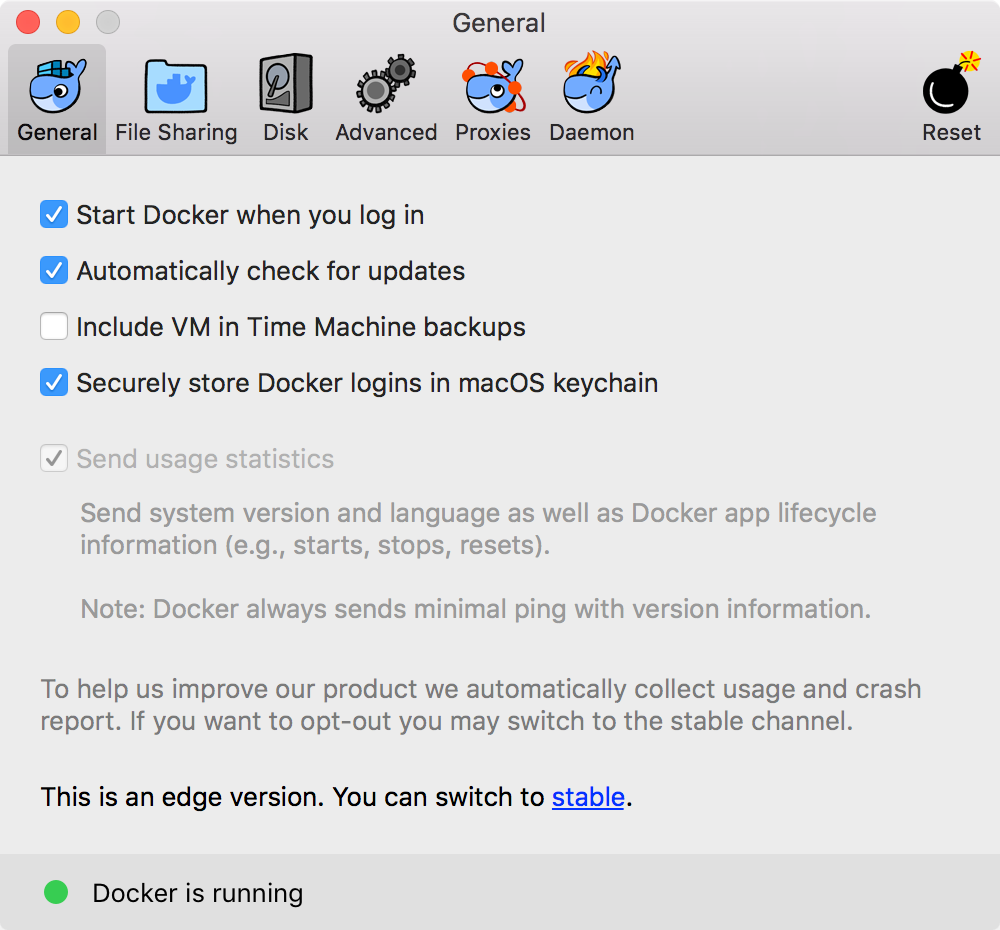1000x930 pixels.
Task: Click the 'Docker is running' status text
Action: [198, 893]
